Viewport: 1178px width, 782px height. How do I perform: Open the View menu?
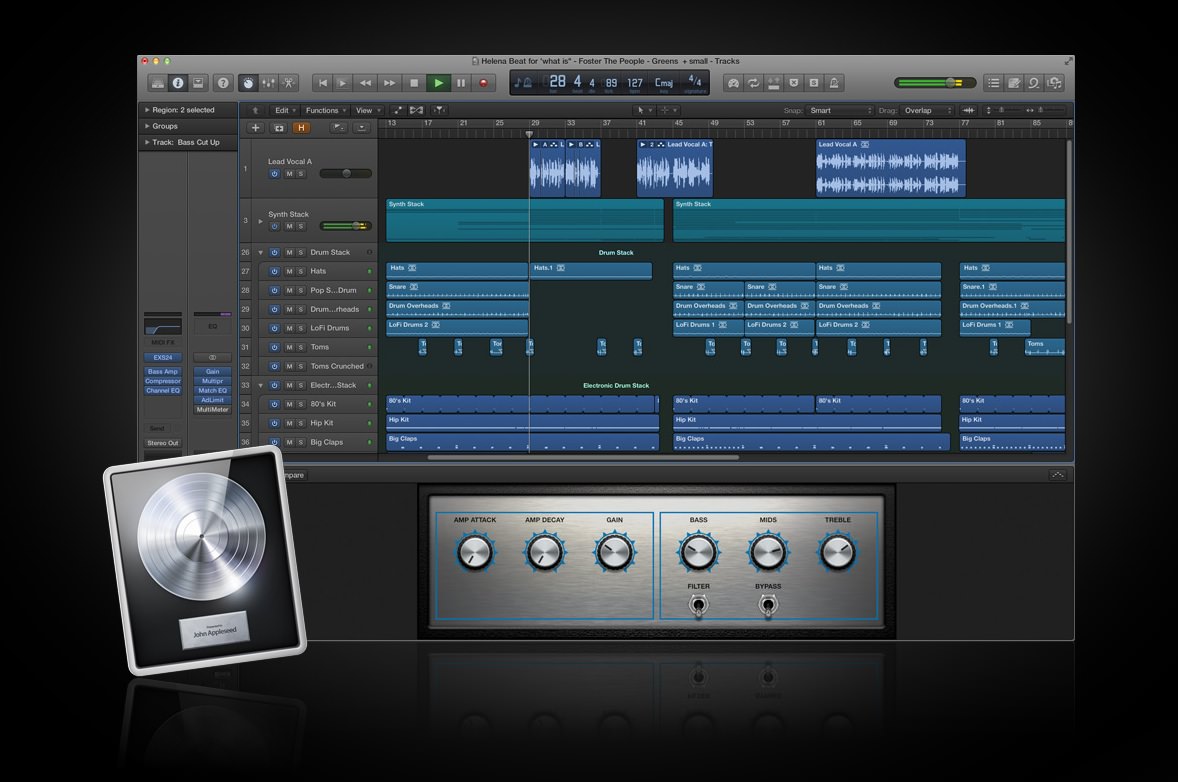(367, 110)
